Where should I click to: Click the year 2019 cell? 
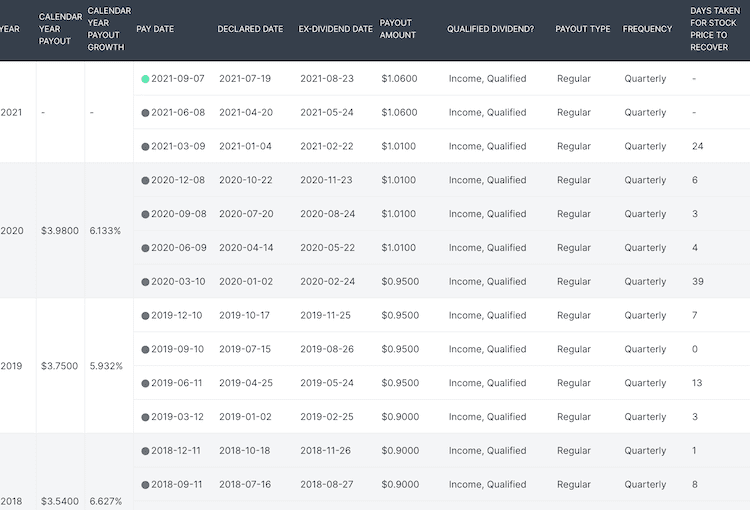tap(11, 366)
